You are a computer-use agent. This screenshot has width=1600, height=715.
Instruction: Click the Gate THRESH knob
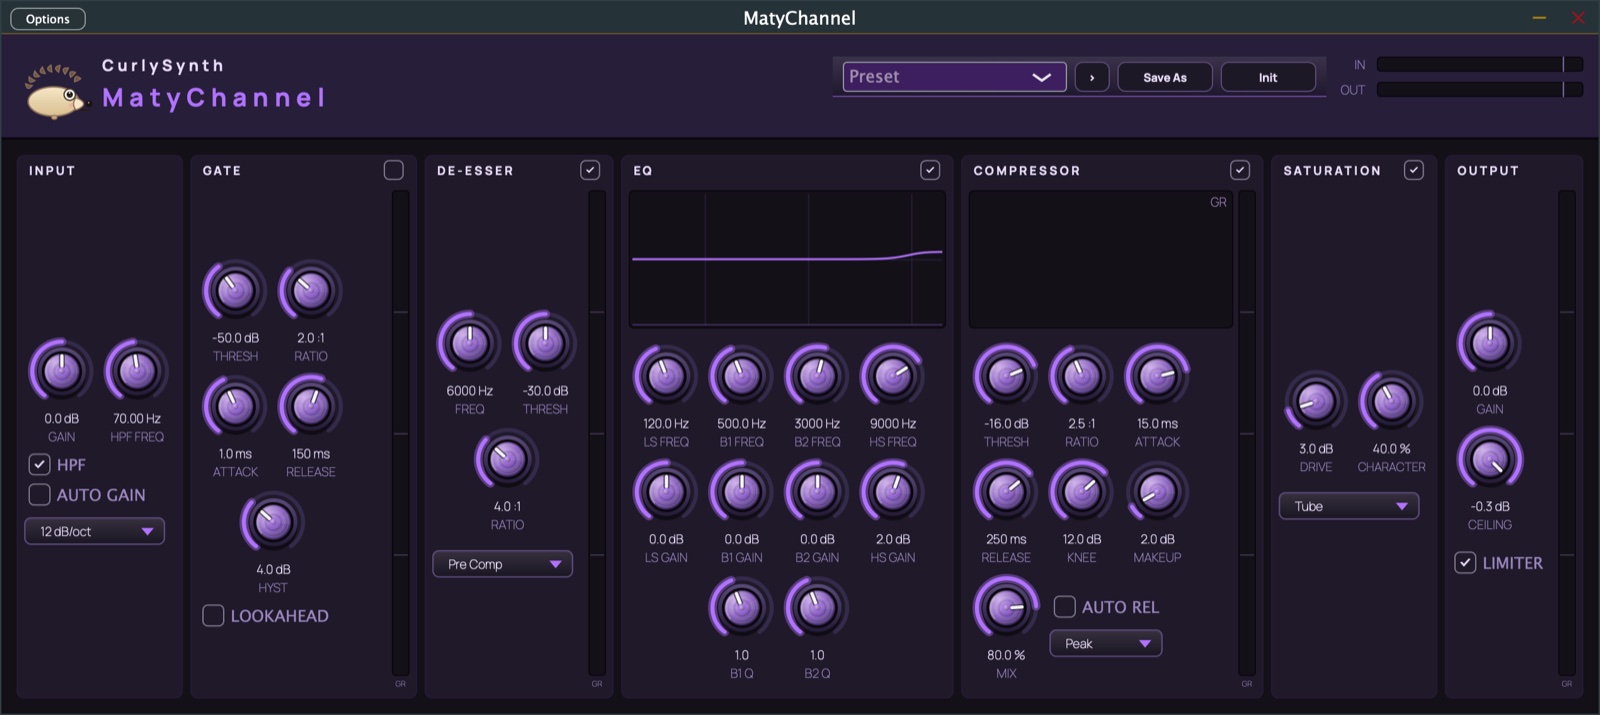pyautogui.click(x=235, y=291)
